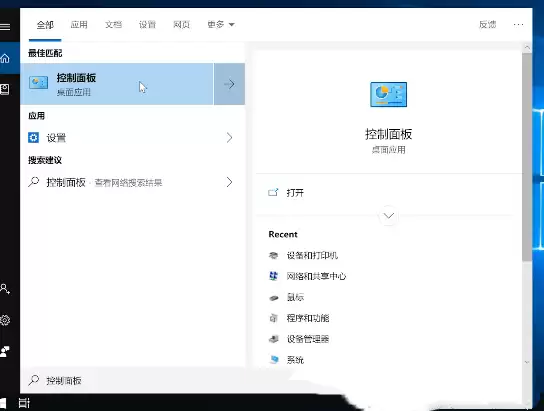Viewport: 544px width, 411px height.
Task: Open the notebook icon in left sidebar
Action: click(5, 89)
